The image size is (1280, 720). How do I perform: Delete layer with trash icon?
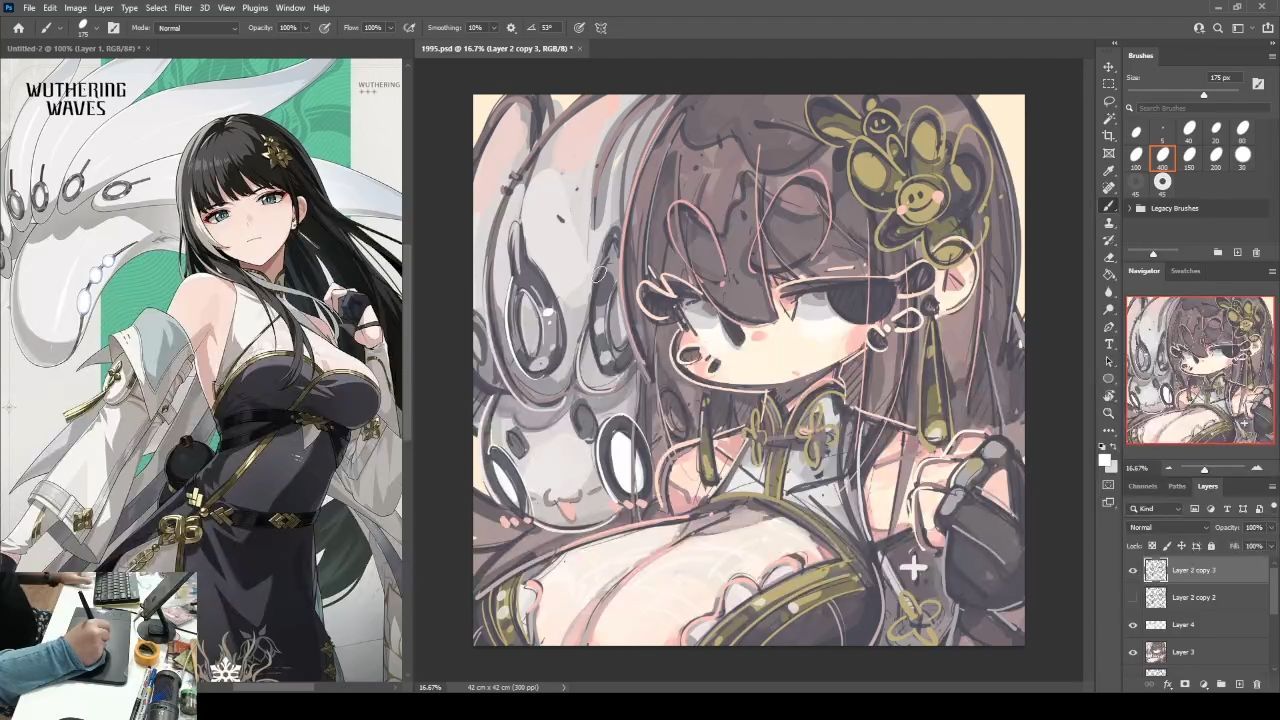(x=1257, y=685)
